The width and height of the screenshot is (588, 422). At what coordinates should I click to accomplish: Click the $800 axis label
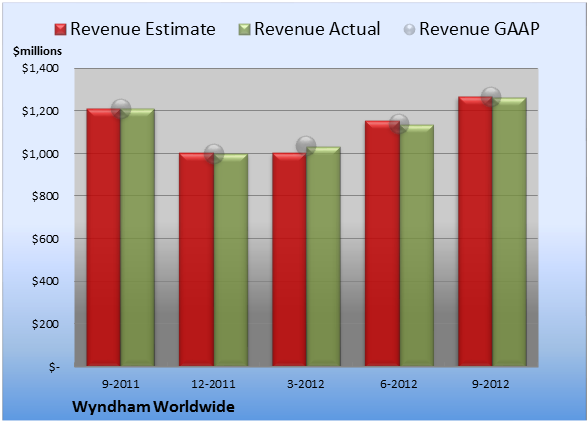click(45, 196)
